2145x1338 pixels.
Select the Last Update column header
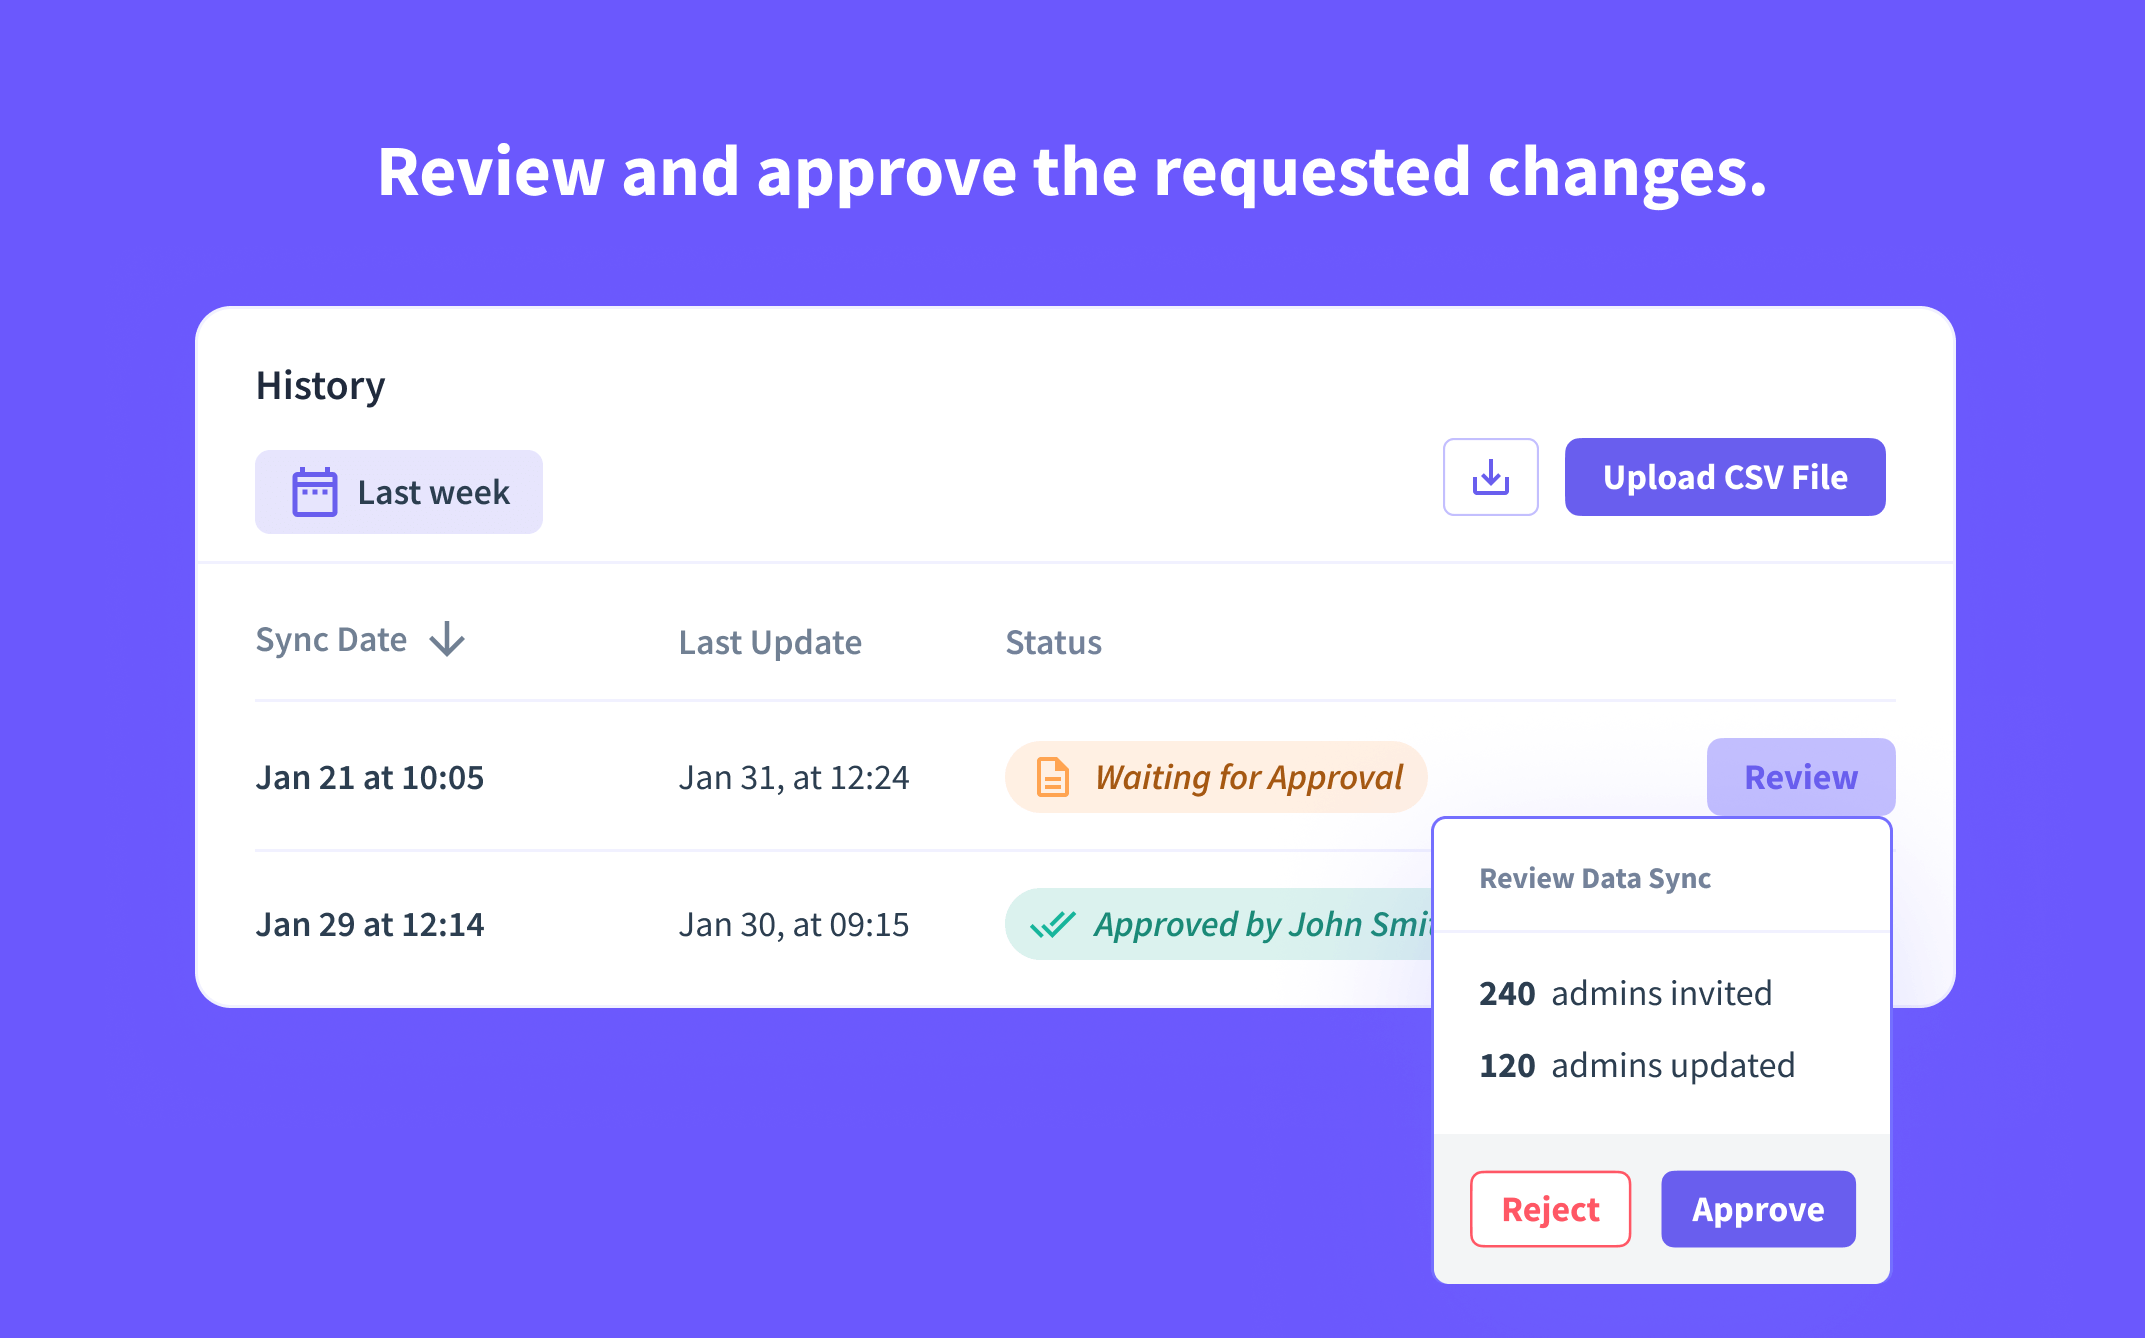click(x=770, y=642)
